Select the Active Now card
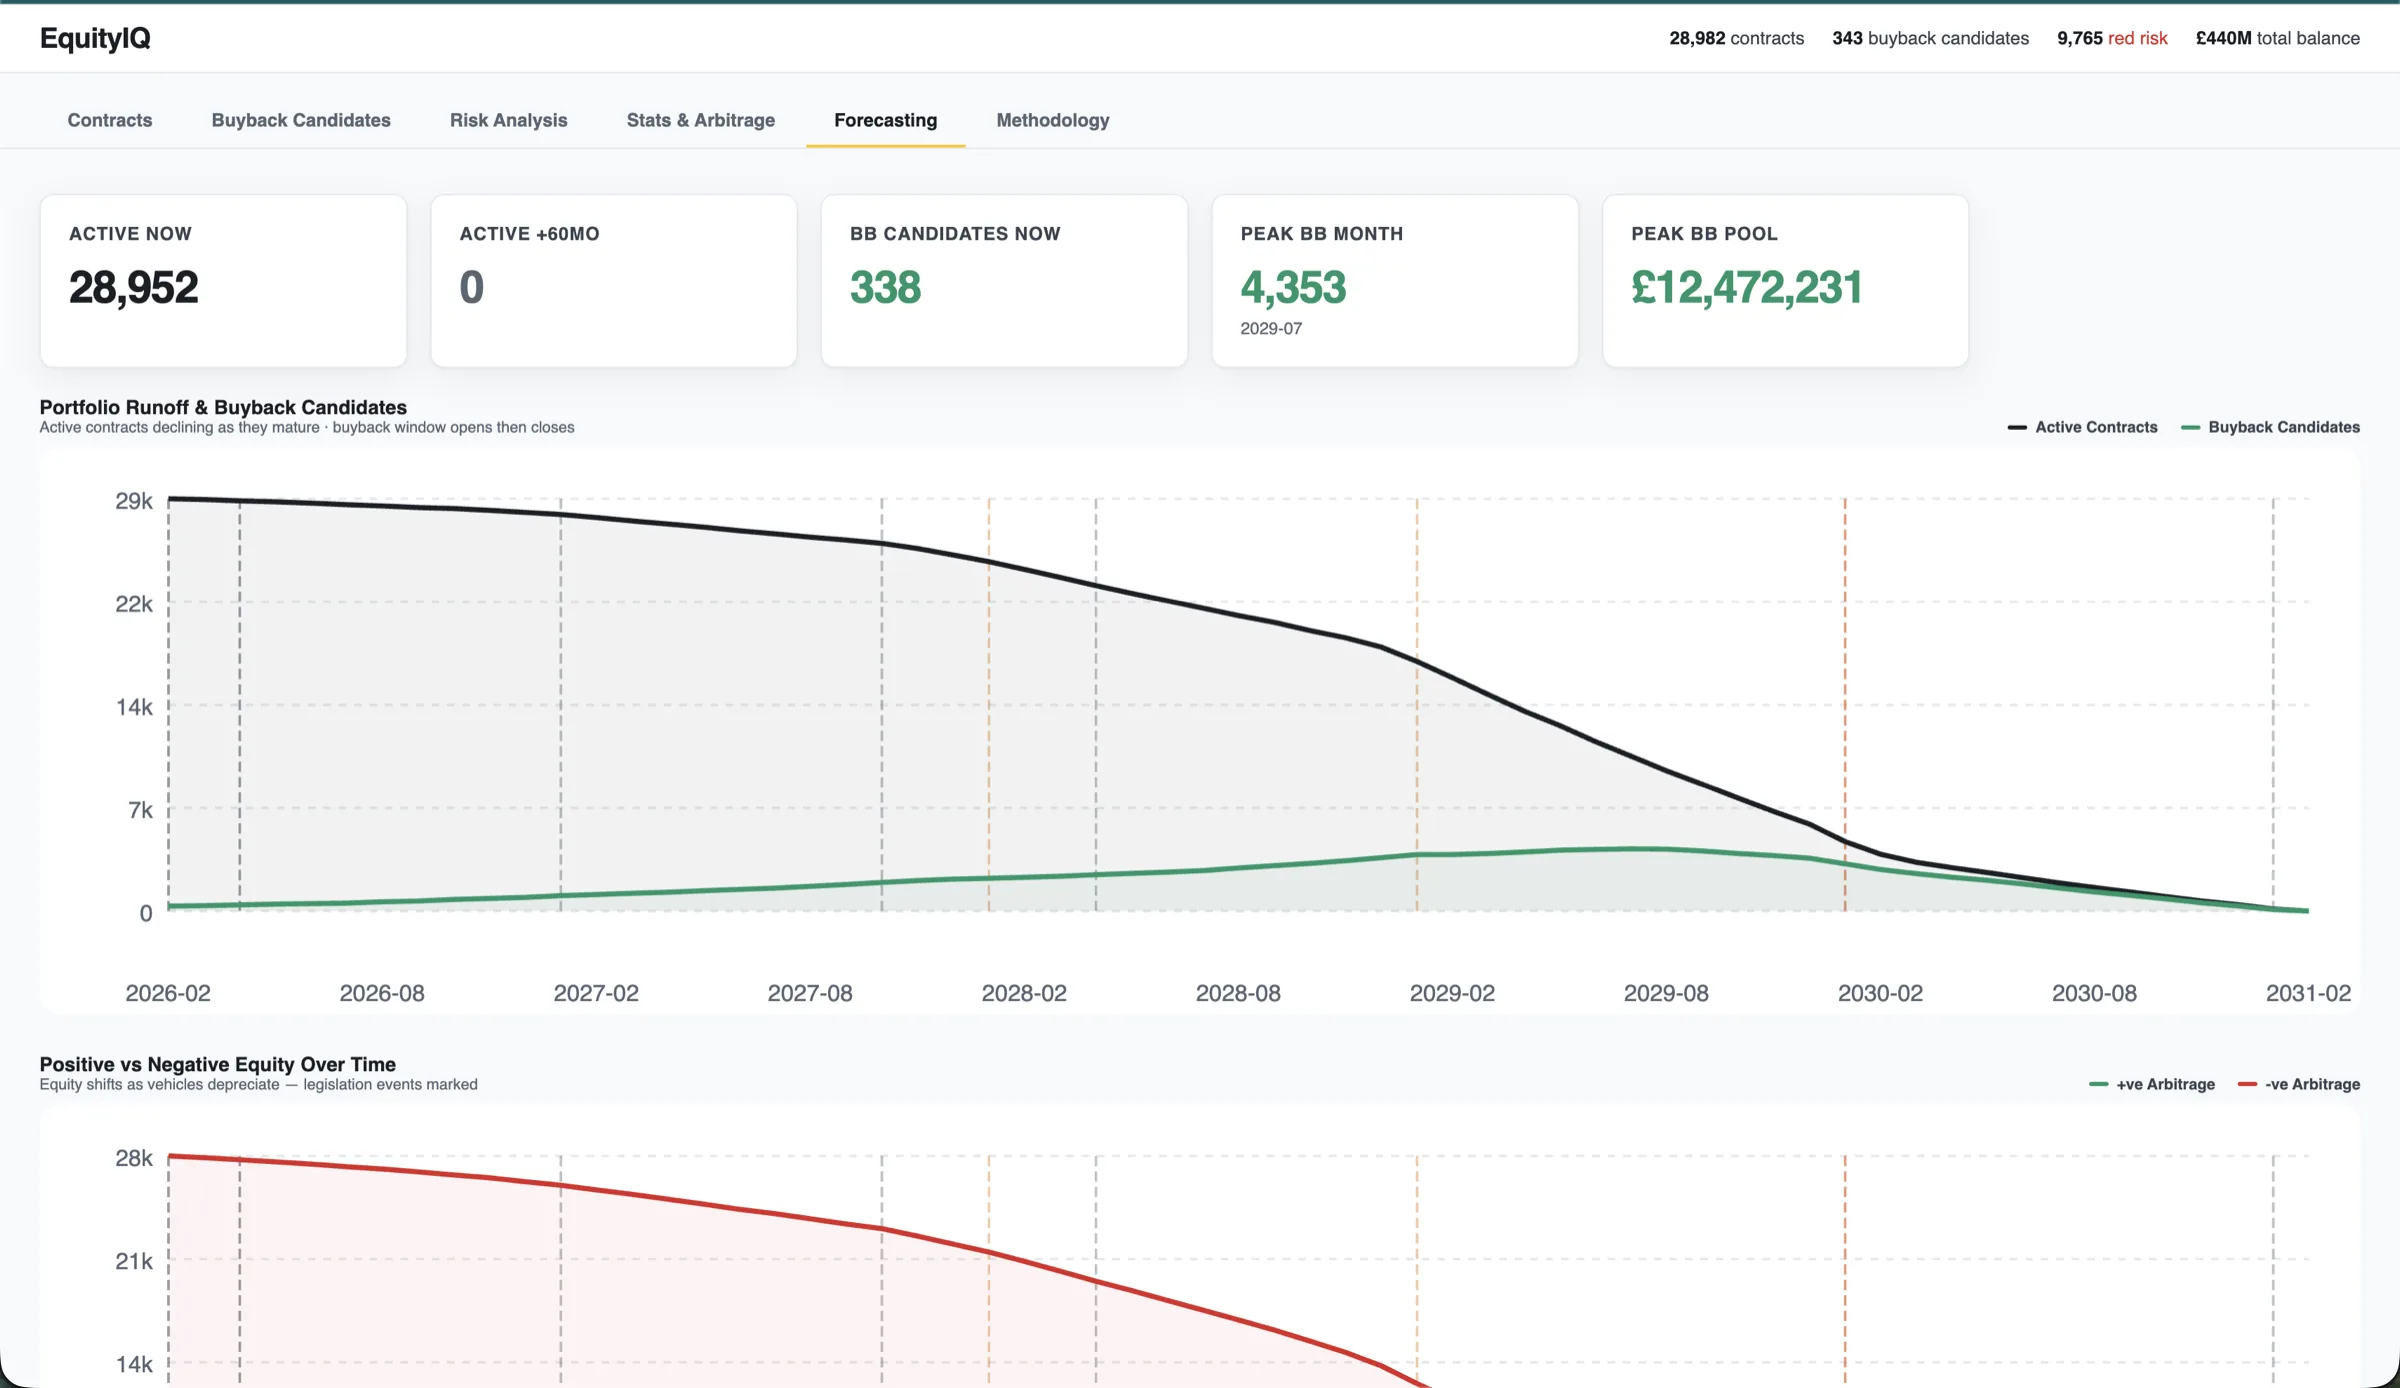2400x1388 pixels. tap(223, 281)
